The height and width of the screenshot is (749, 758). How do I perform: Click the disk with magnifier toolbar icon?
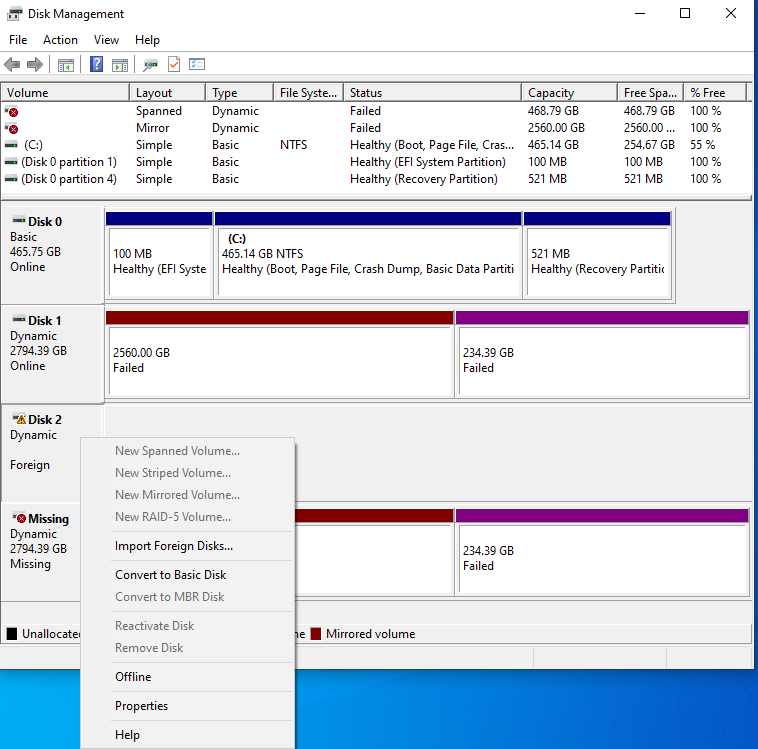[150, 65]
